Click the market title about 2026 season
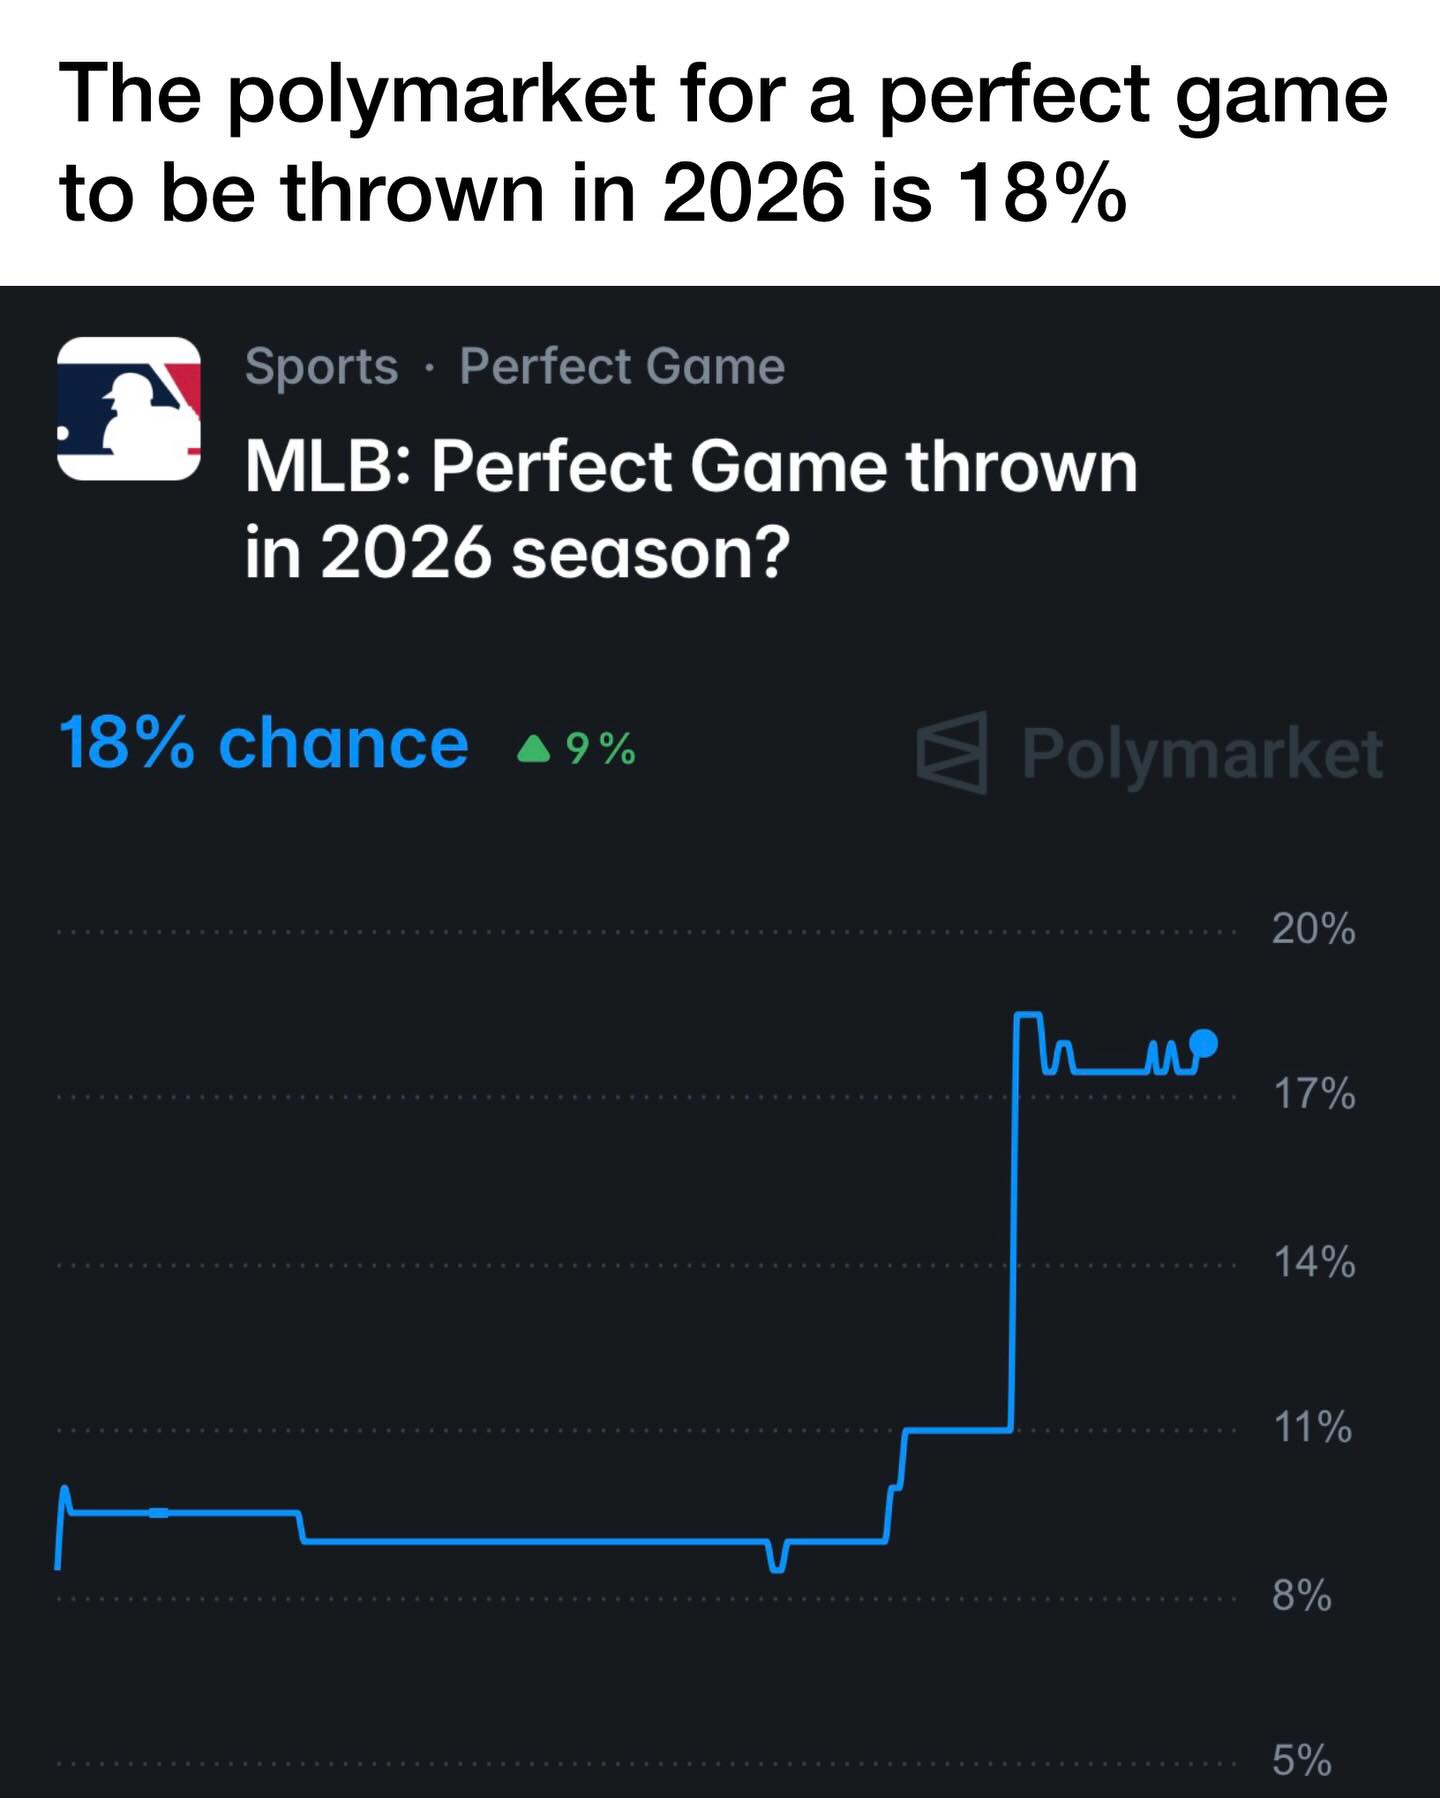The image size is (1440, 1798). [690, 509]
